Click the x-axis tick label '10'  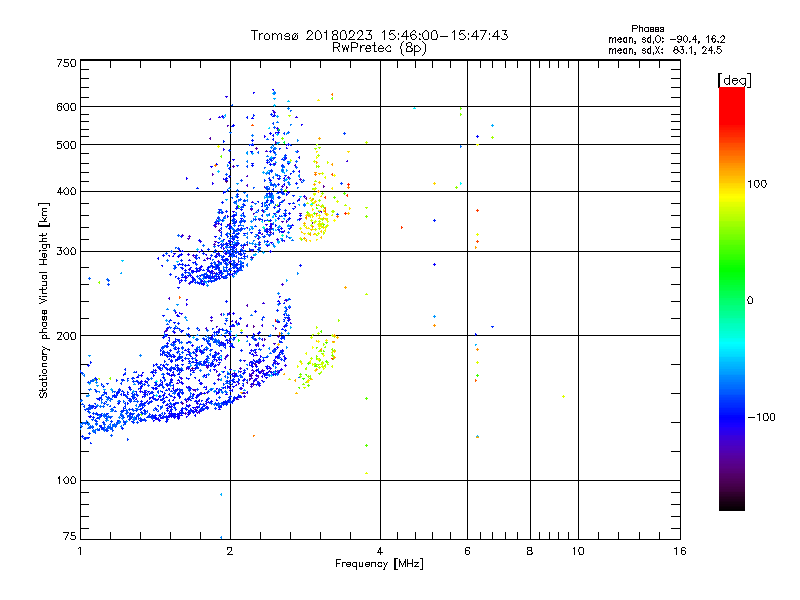click(x=578, y=551)
